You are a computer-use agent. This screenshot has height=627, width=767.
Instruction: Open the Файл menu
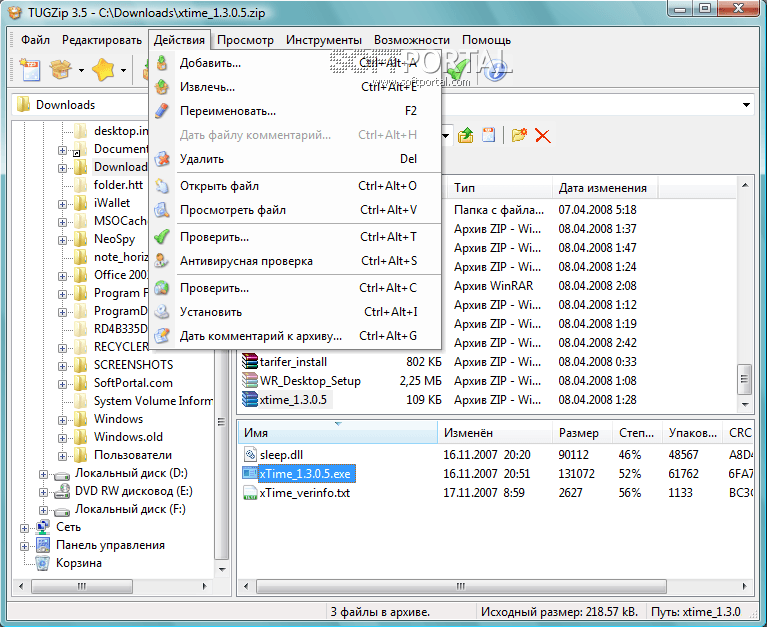coord(35,40)
